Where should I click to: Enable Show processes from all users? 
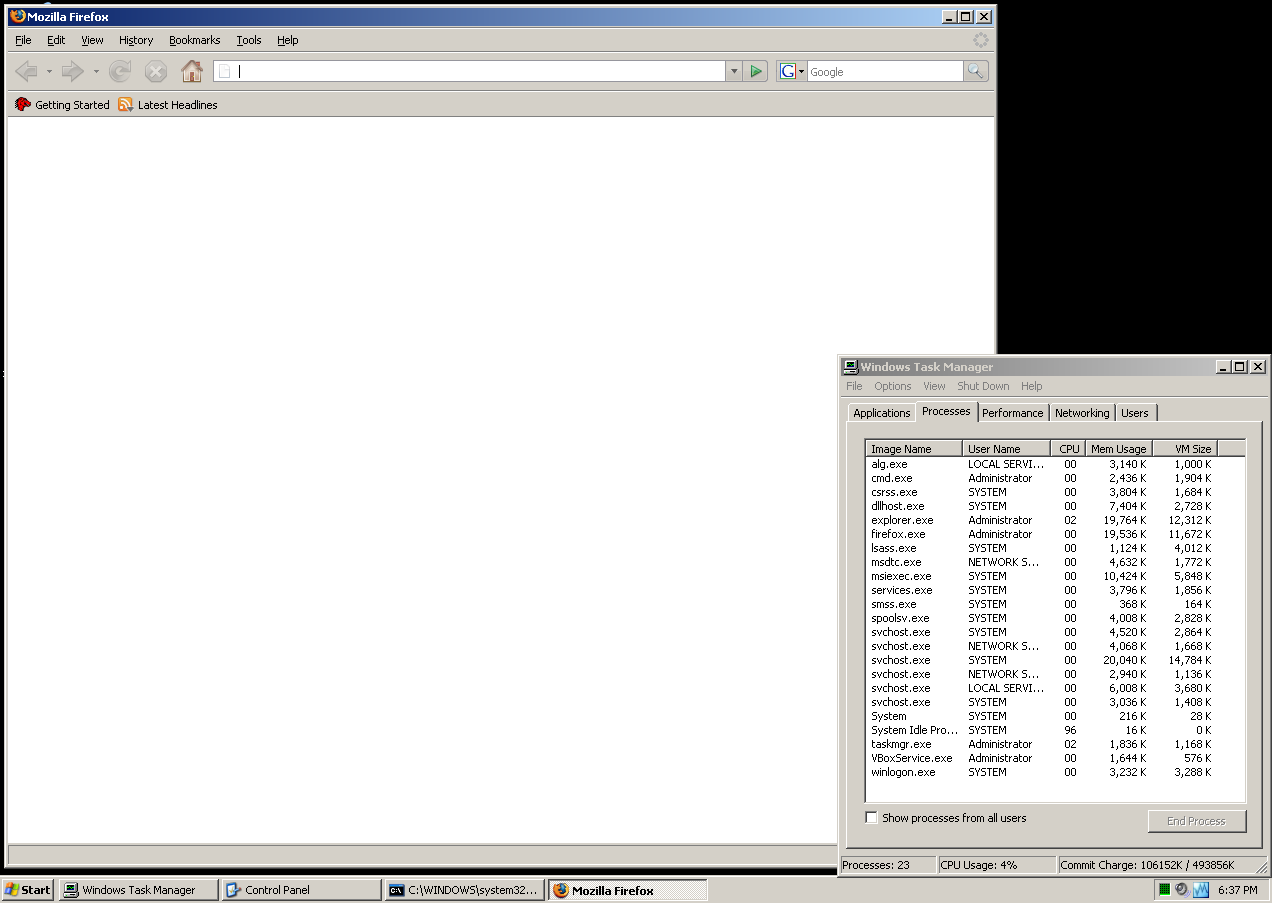pyautogui.click(x=872, y=818)
